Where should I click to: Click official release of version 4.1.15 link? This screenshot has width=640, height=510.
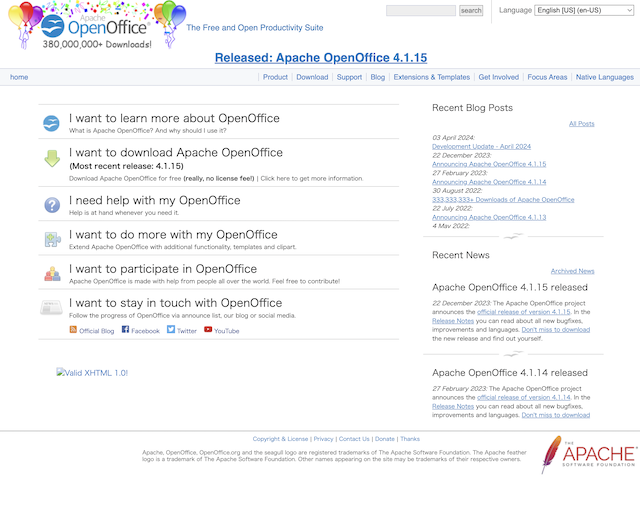tap(524, 312)
